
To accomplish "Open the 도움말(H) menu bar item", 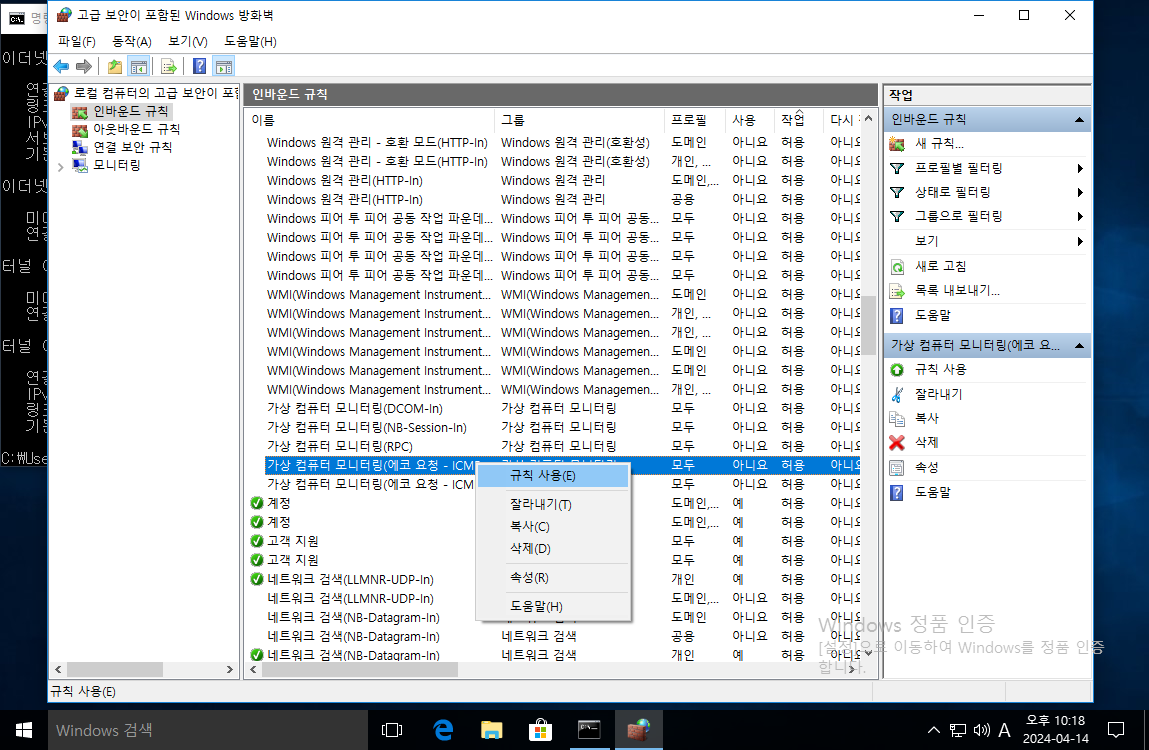I will pos(250,42).
